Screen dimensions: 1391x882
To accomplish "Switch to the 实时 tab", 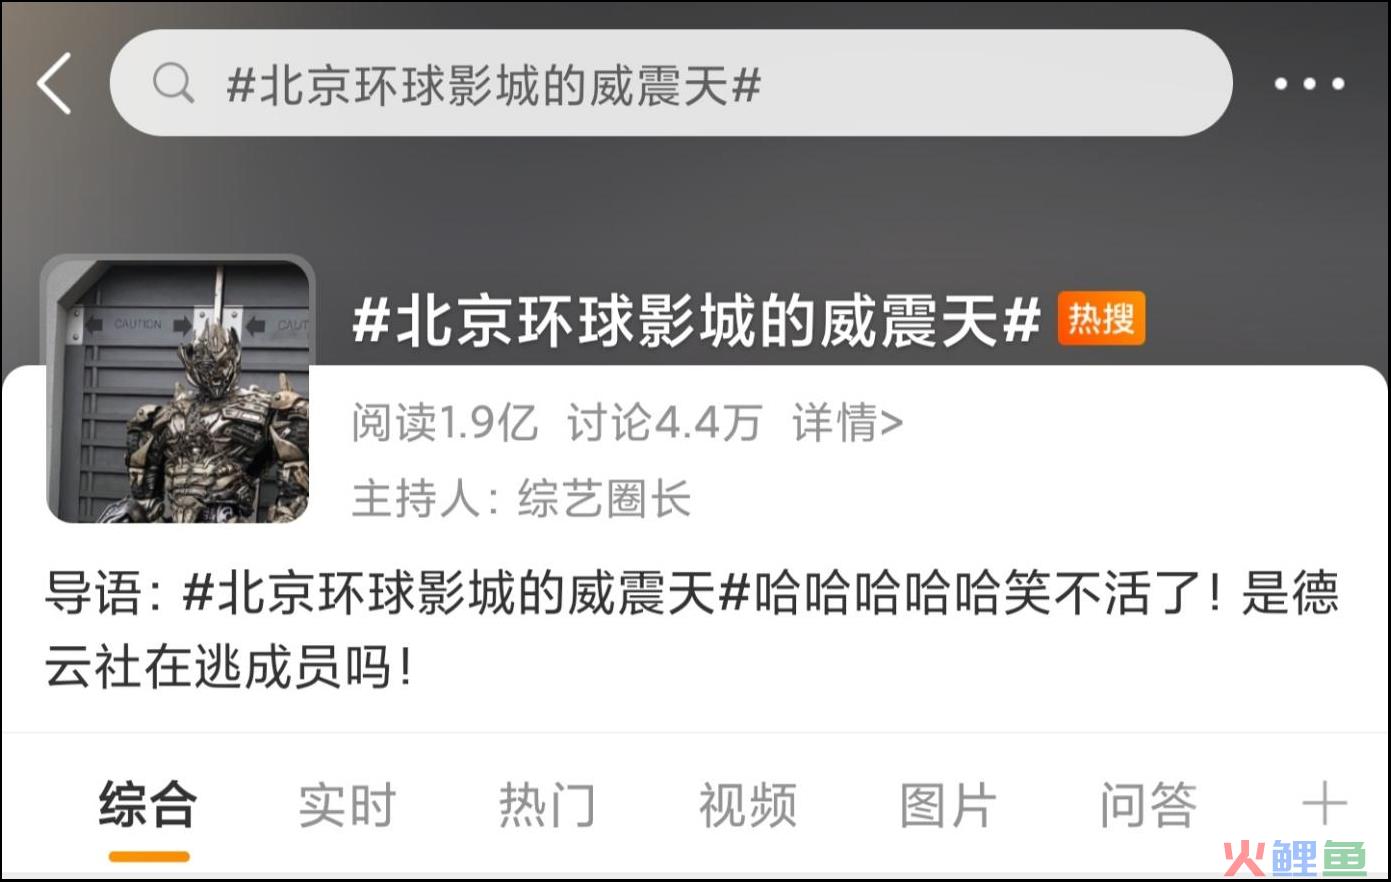I will coord(348,805).
